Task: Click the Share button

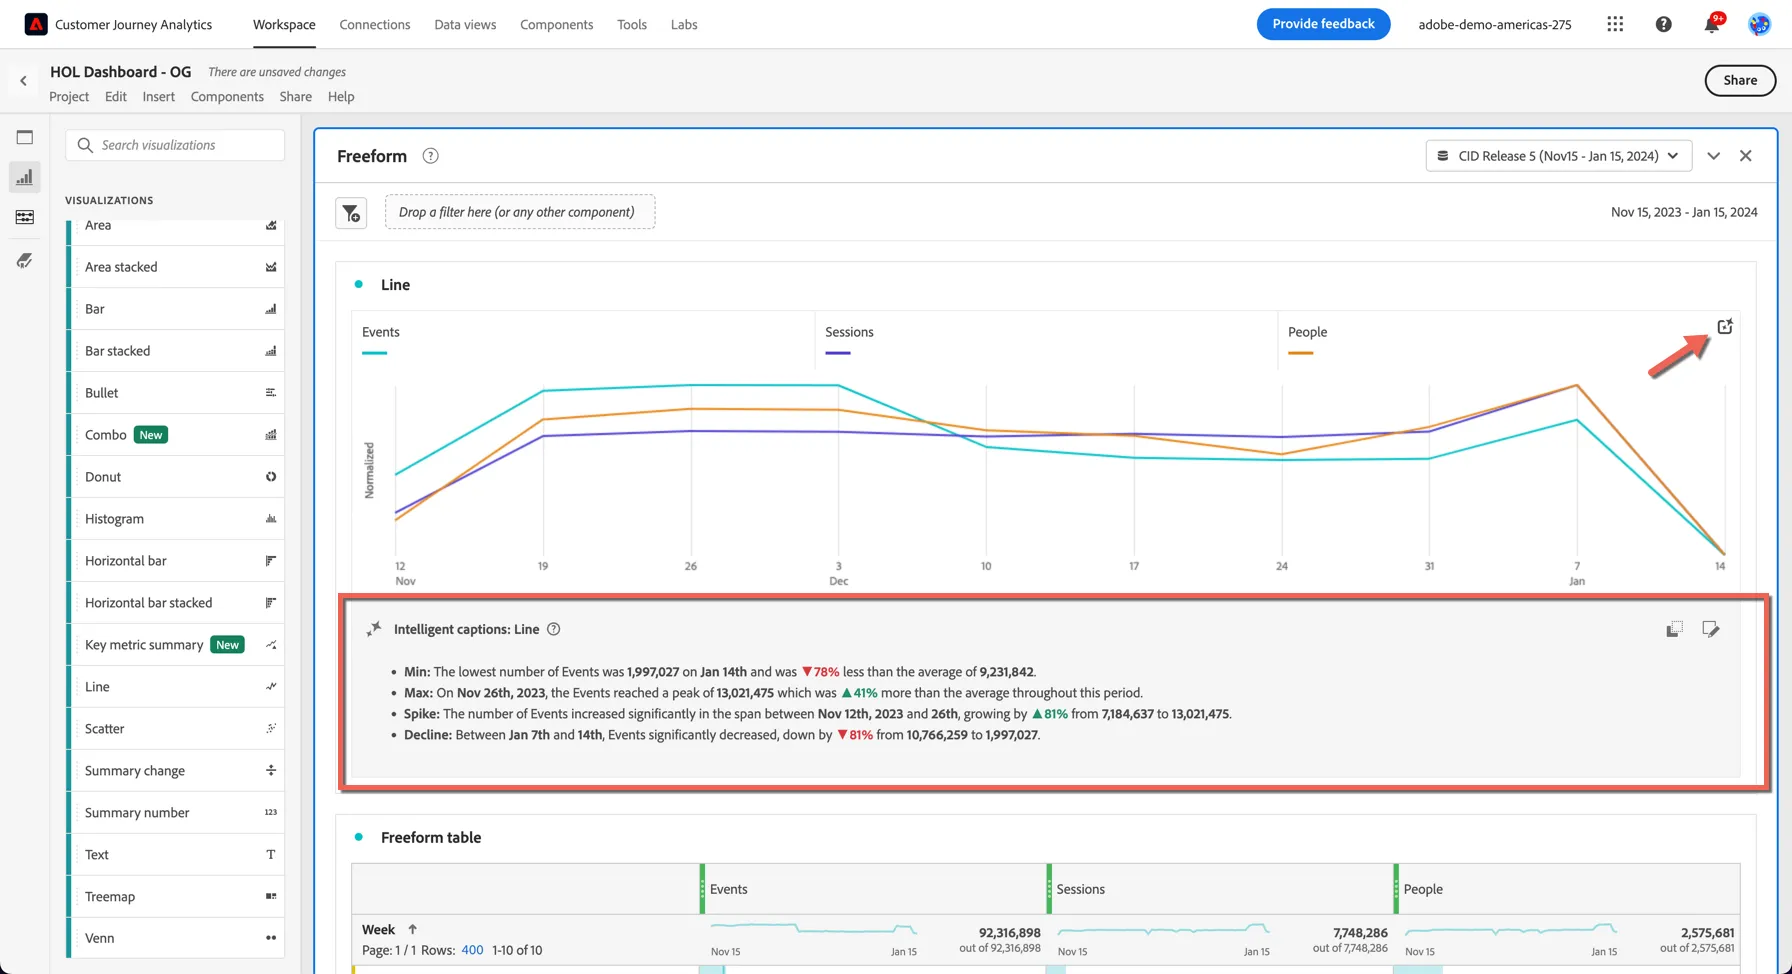Action: pos(1740,81)
